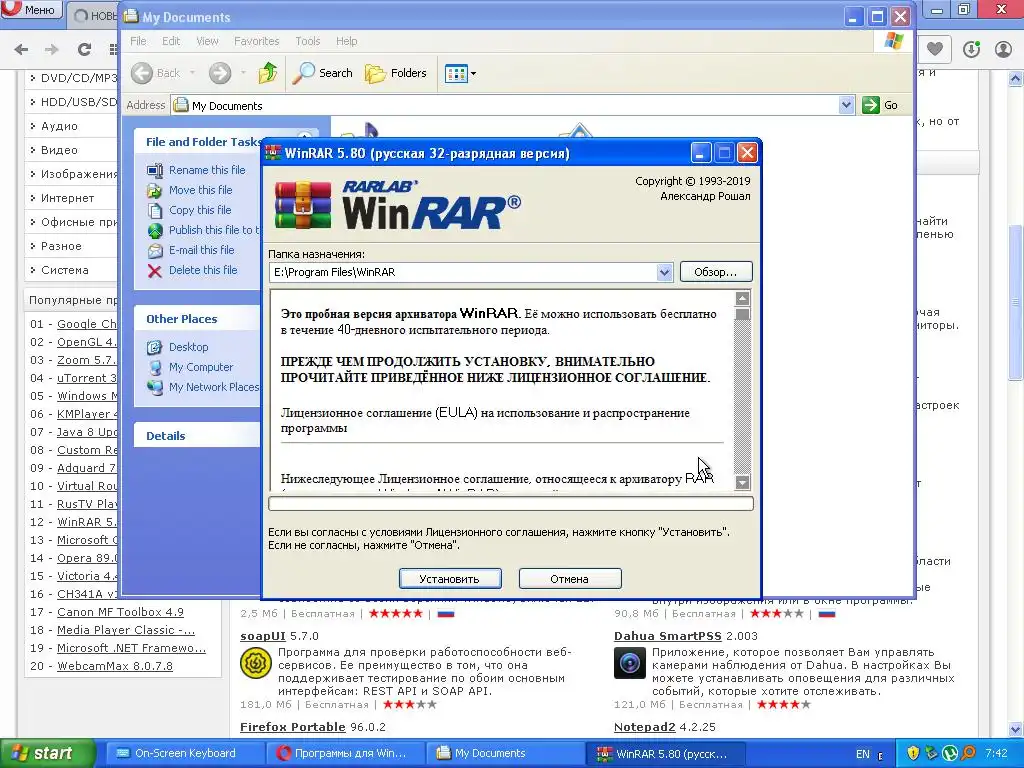The width and height of the screenshot is (1024, 768).
Task: Open the Notepad2 program link
Action: click(645, 727)
